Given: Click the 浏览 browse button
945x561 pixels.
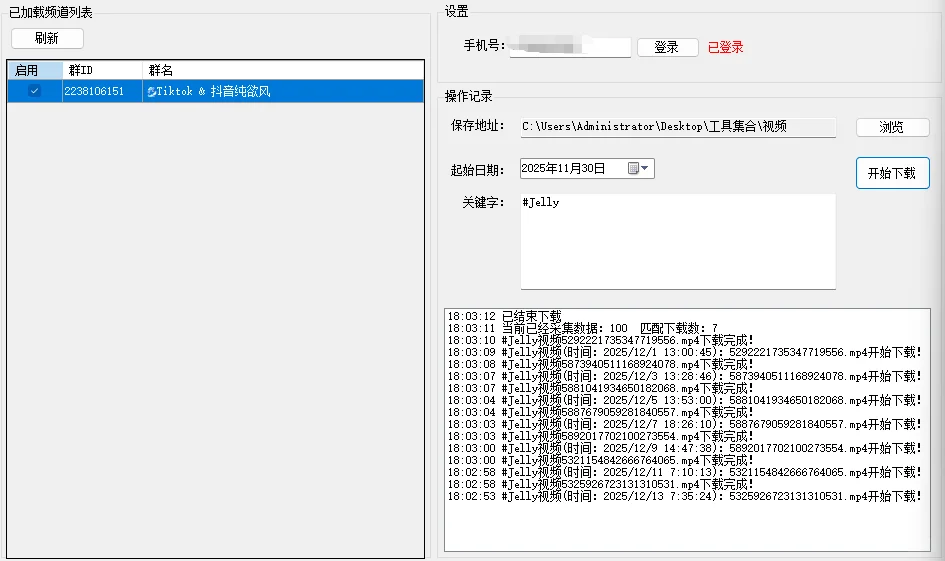Looking at the screenshot, I should pos(892,127).
